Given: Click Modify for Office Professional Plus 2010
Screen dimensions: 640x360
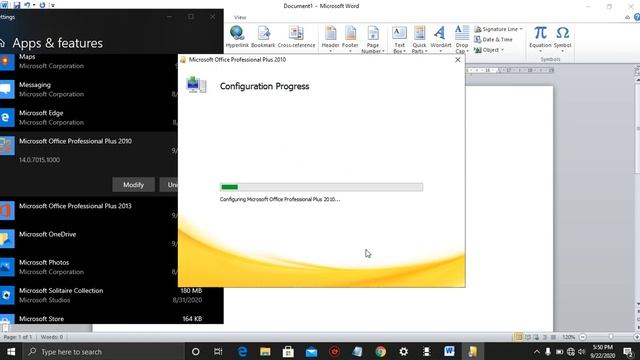Looking at the screenshot, I should click(133, 185).
